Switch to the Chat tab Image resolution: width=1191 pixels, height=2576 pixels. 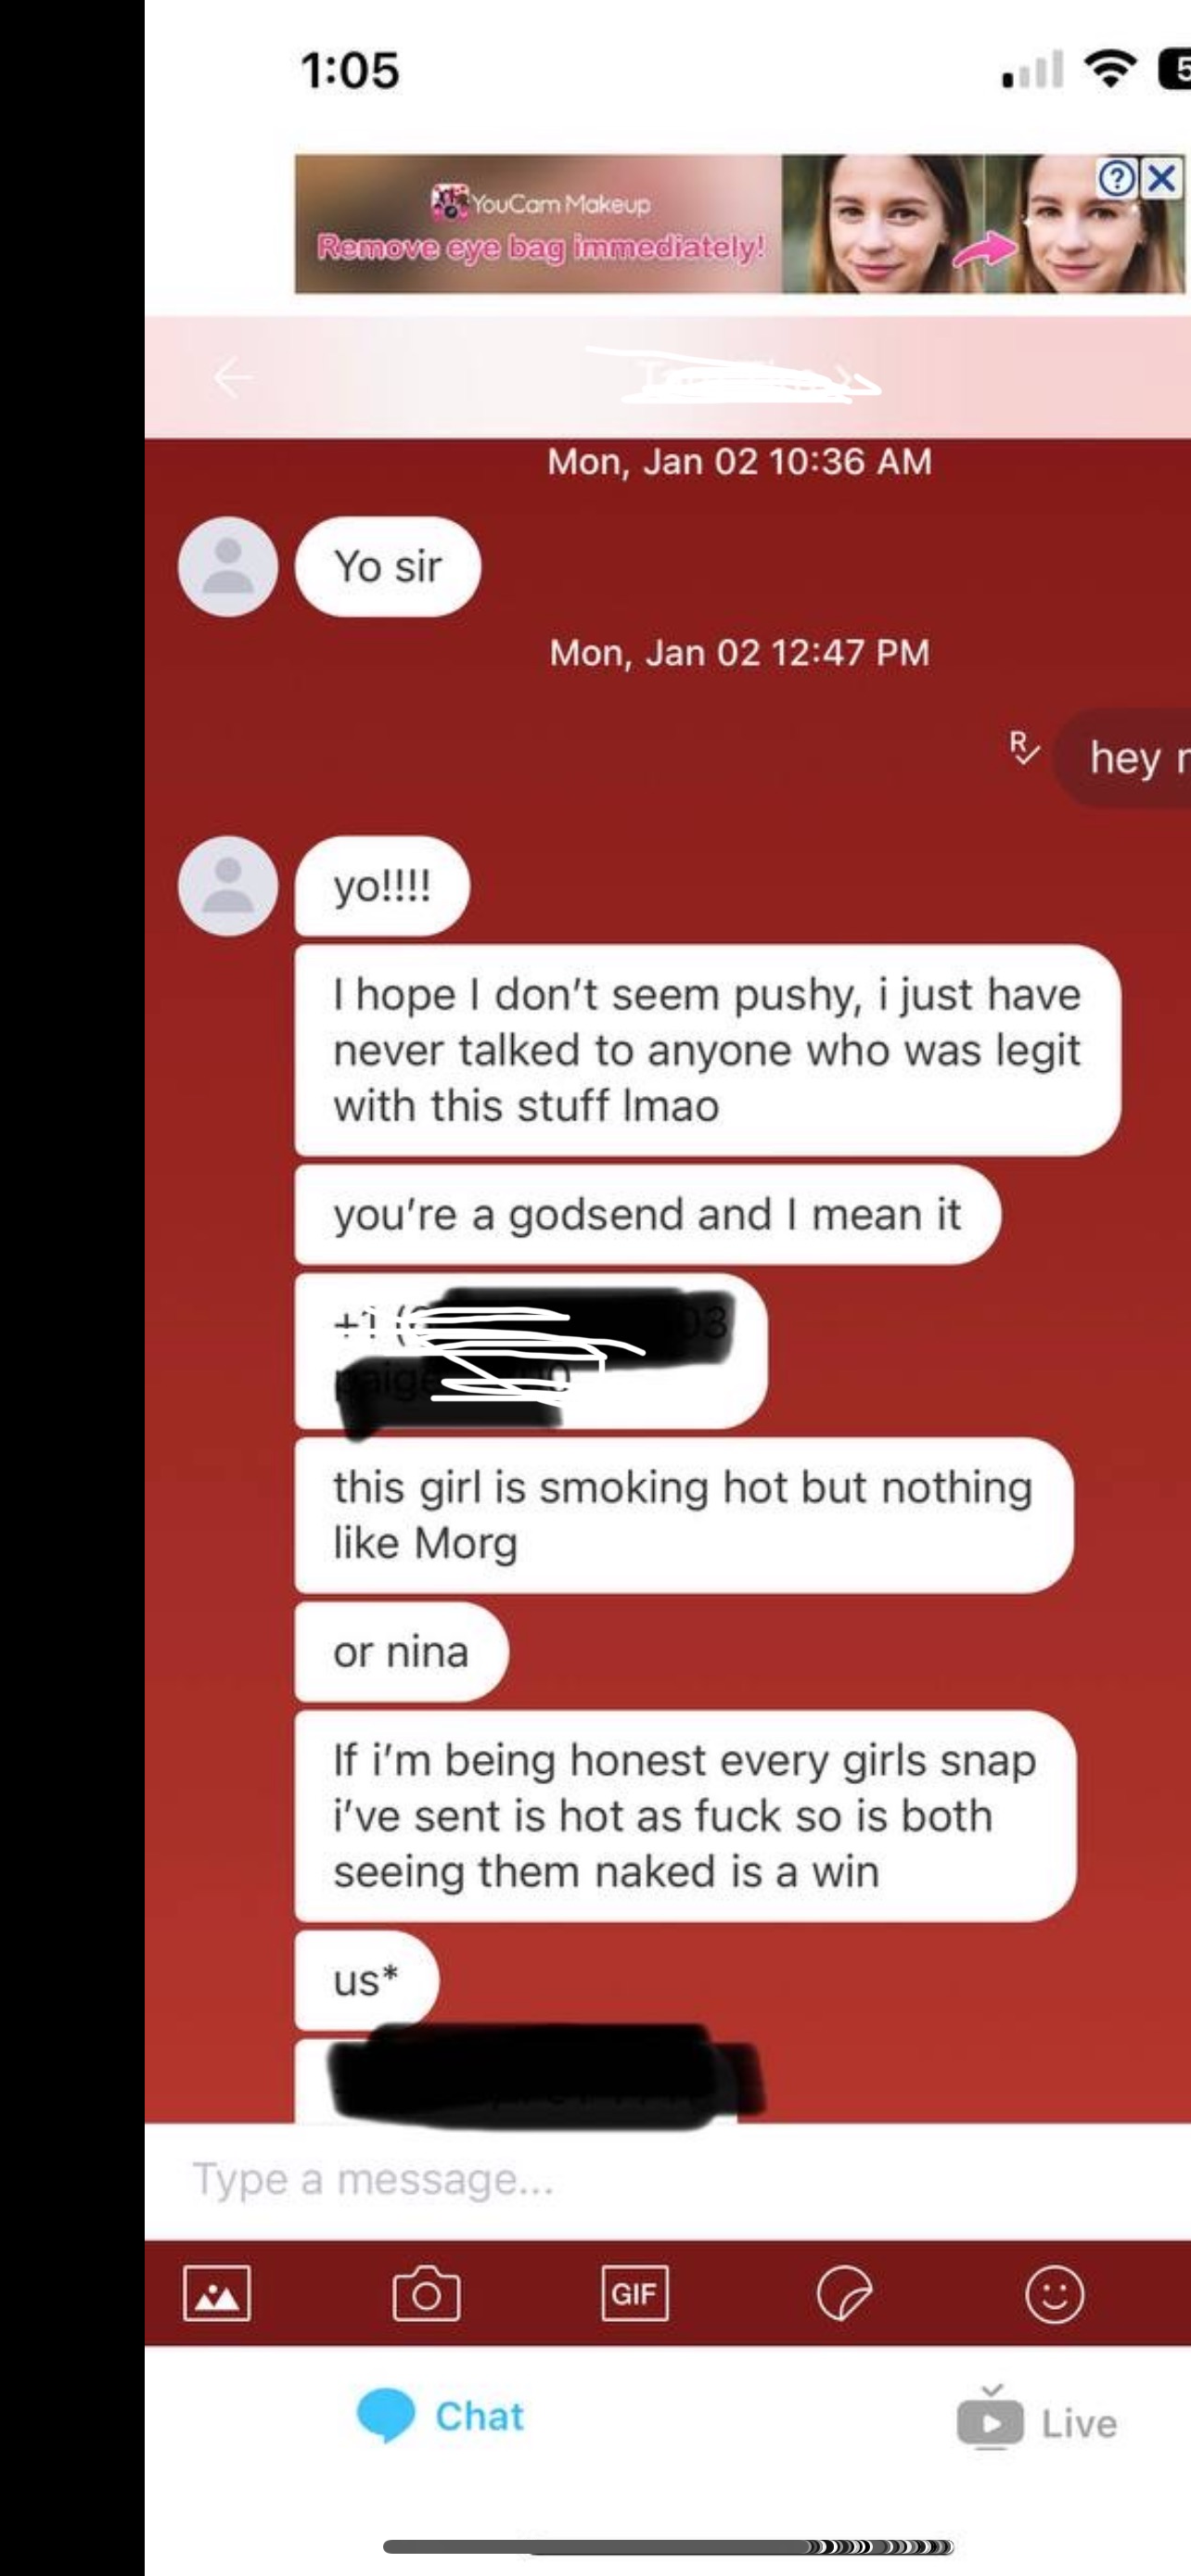440,2416
